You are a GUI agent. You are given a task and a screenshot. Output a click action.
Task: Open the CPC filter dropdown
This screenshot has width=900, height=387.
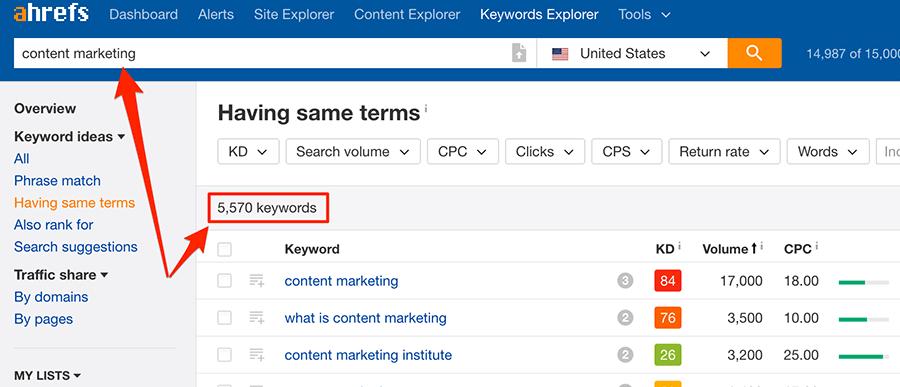463,152
